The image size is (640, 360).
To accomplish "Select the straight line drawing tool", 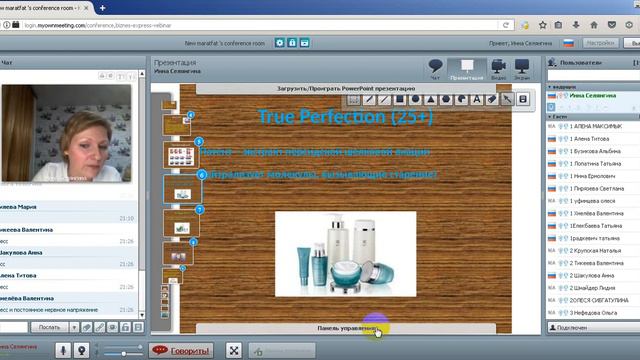I will [384, 99].
